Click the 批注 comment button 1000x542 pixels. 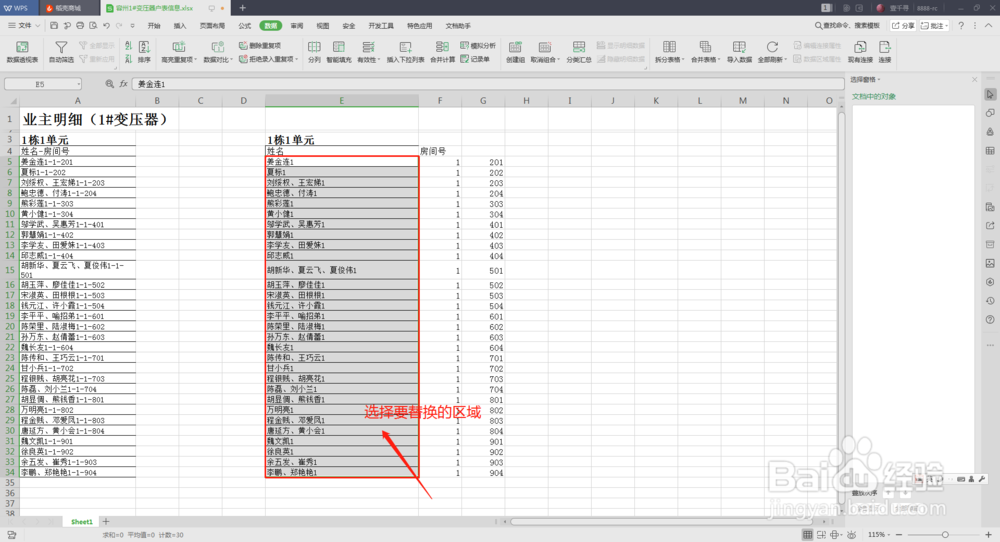934,26
